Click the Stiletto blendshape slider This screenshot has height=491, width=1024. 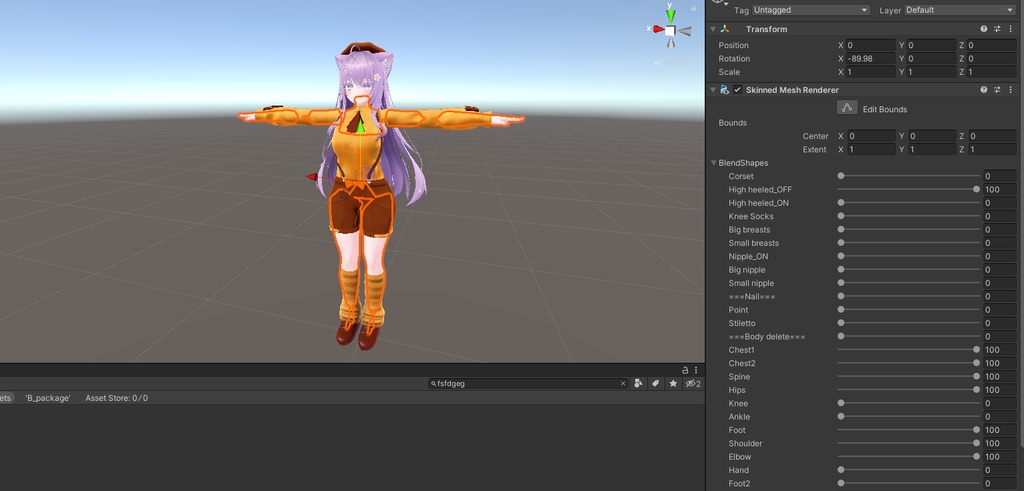pos(908,323)
